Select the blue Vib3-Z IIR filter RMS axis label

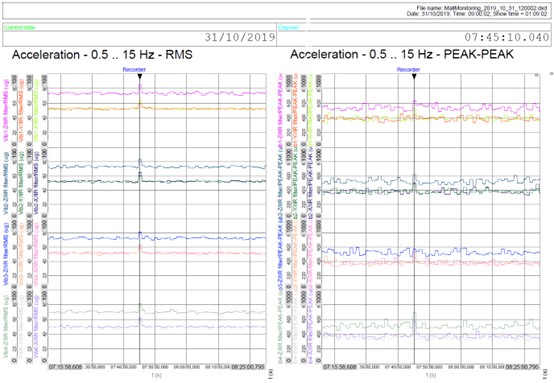click(x=6, y=255)
